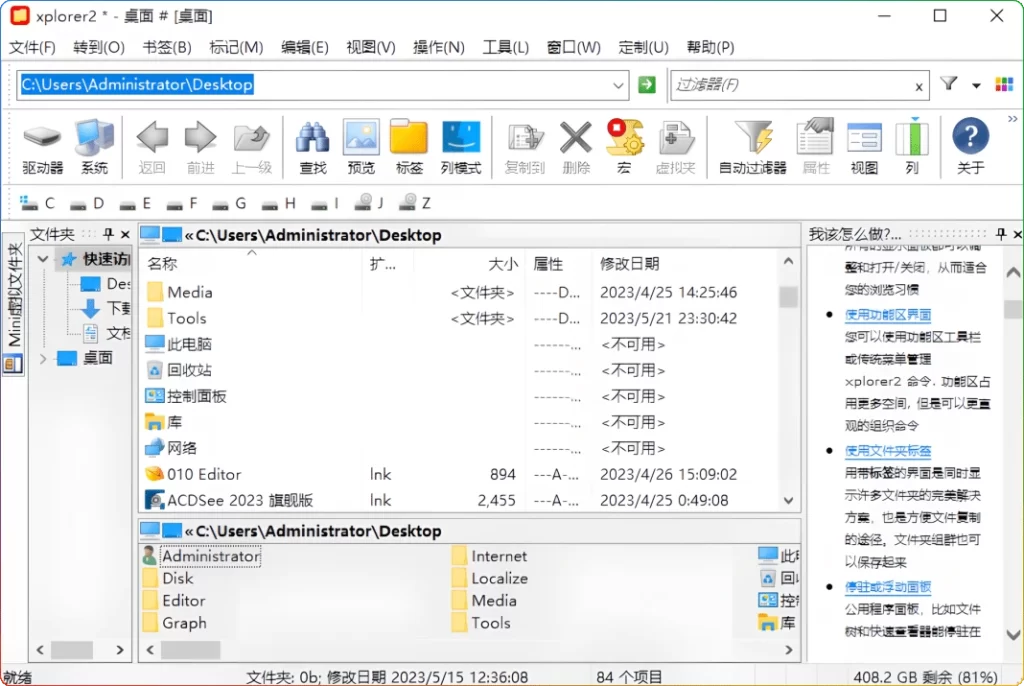
Task: Select the 010 Editor shortcut row
Action: pos(458,474)
